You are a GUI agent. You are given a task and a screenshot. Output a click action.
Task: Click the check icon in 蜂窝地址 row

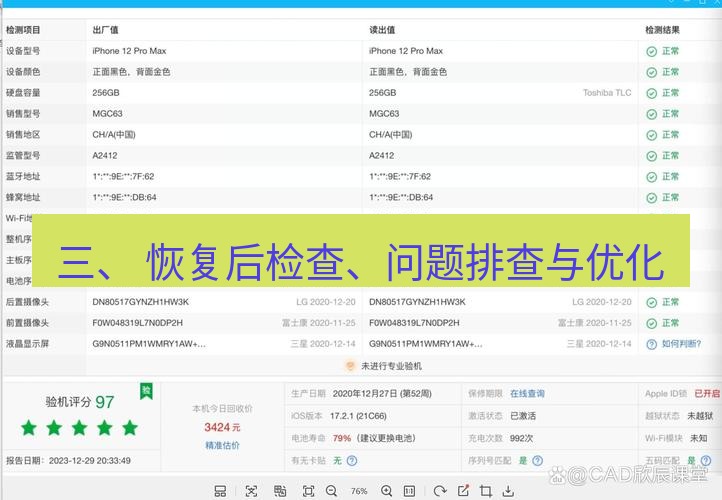pos(652,198)
